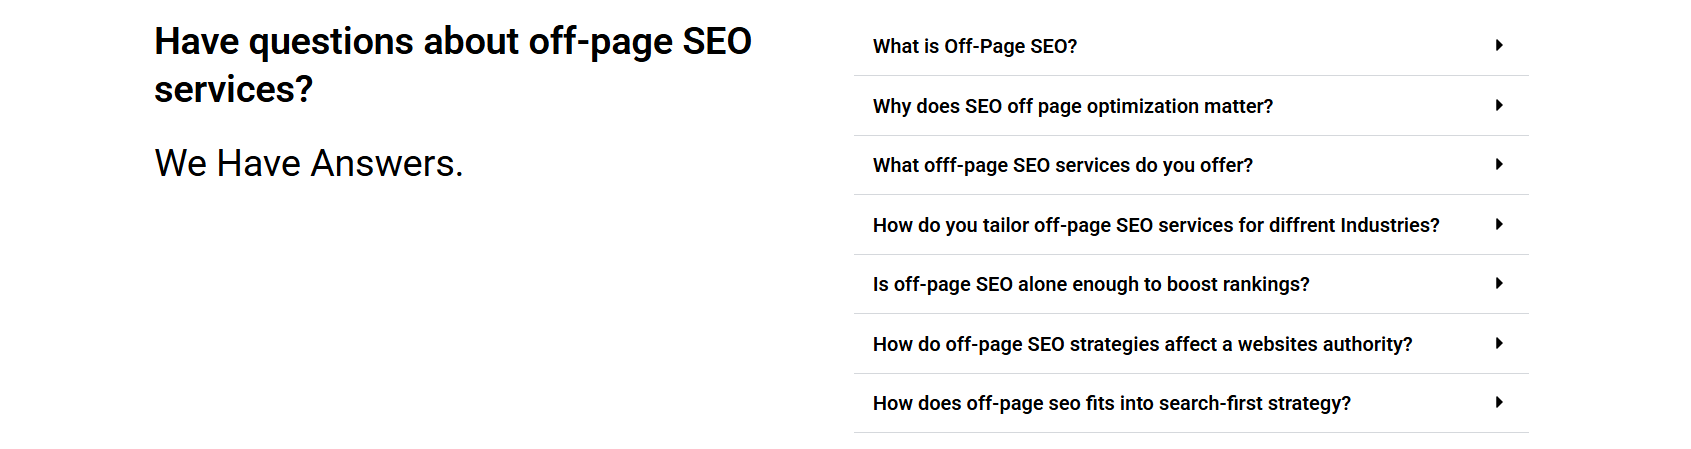Expand the question about tailoring services for industries
Viewport: 1691px width, 449px height.
click(x=1155, y=225)
